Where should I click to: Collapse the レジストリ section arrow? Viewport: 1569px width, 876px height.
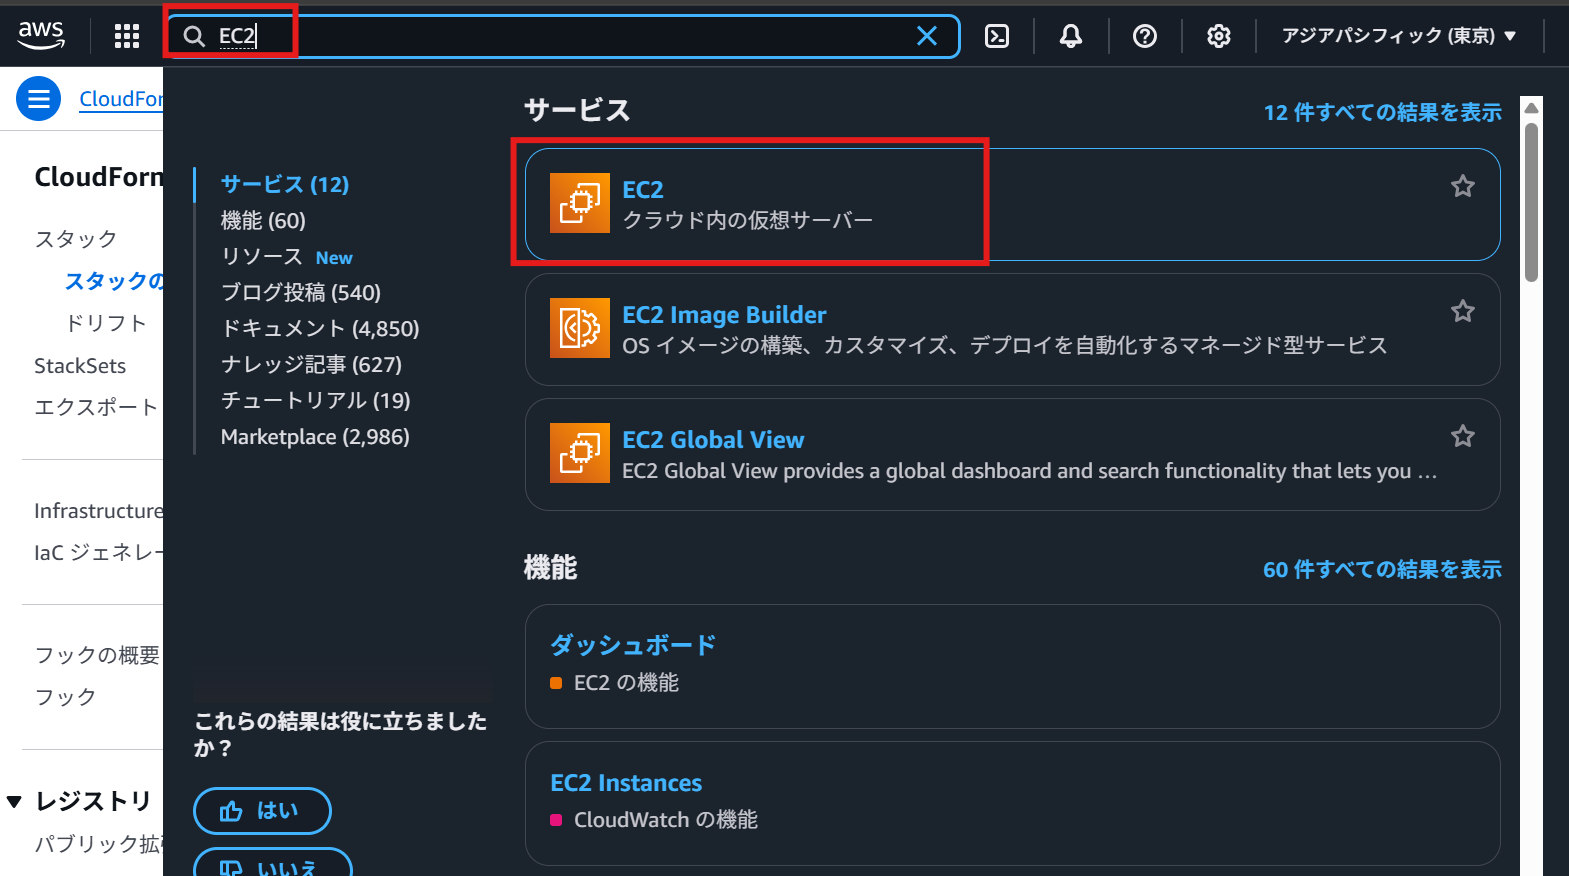click(x=14, y=802)
